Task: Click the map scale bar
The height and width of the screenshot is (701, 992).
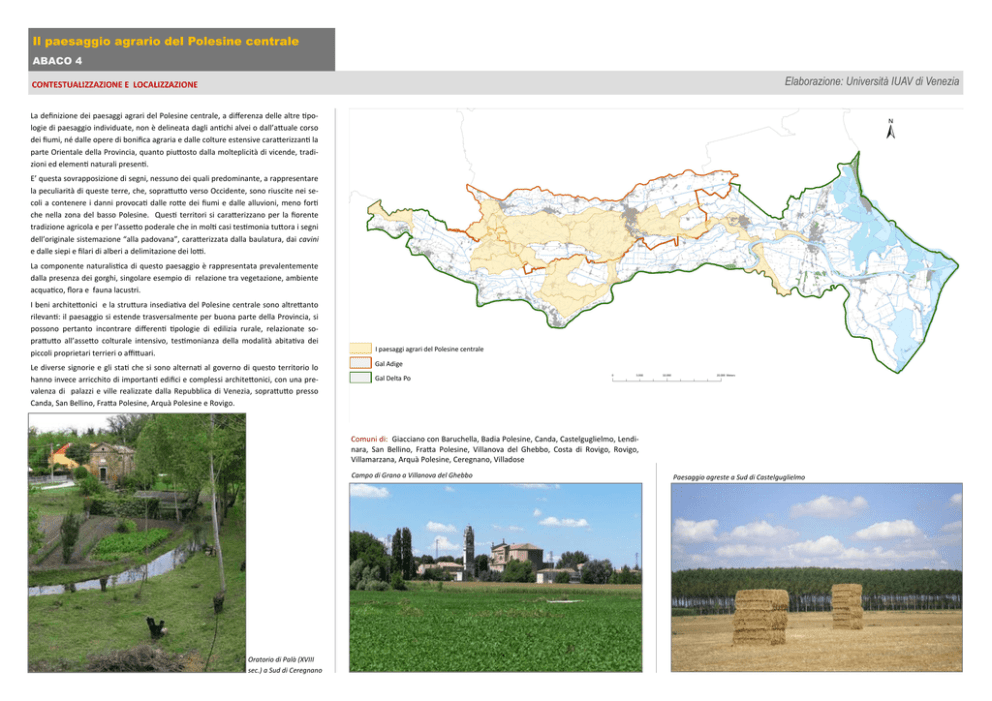Action: point(673,378)
